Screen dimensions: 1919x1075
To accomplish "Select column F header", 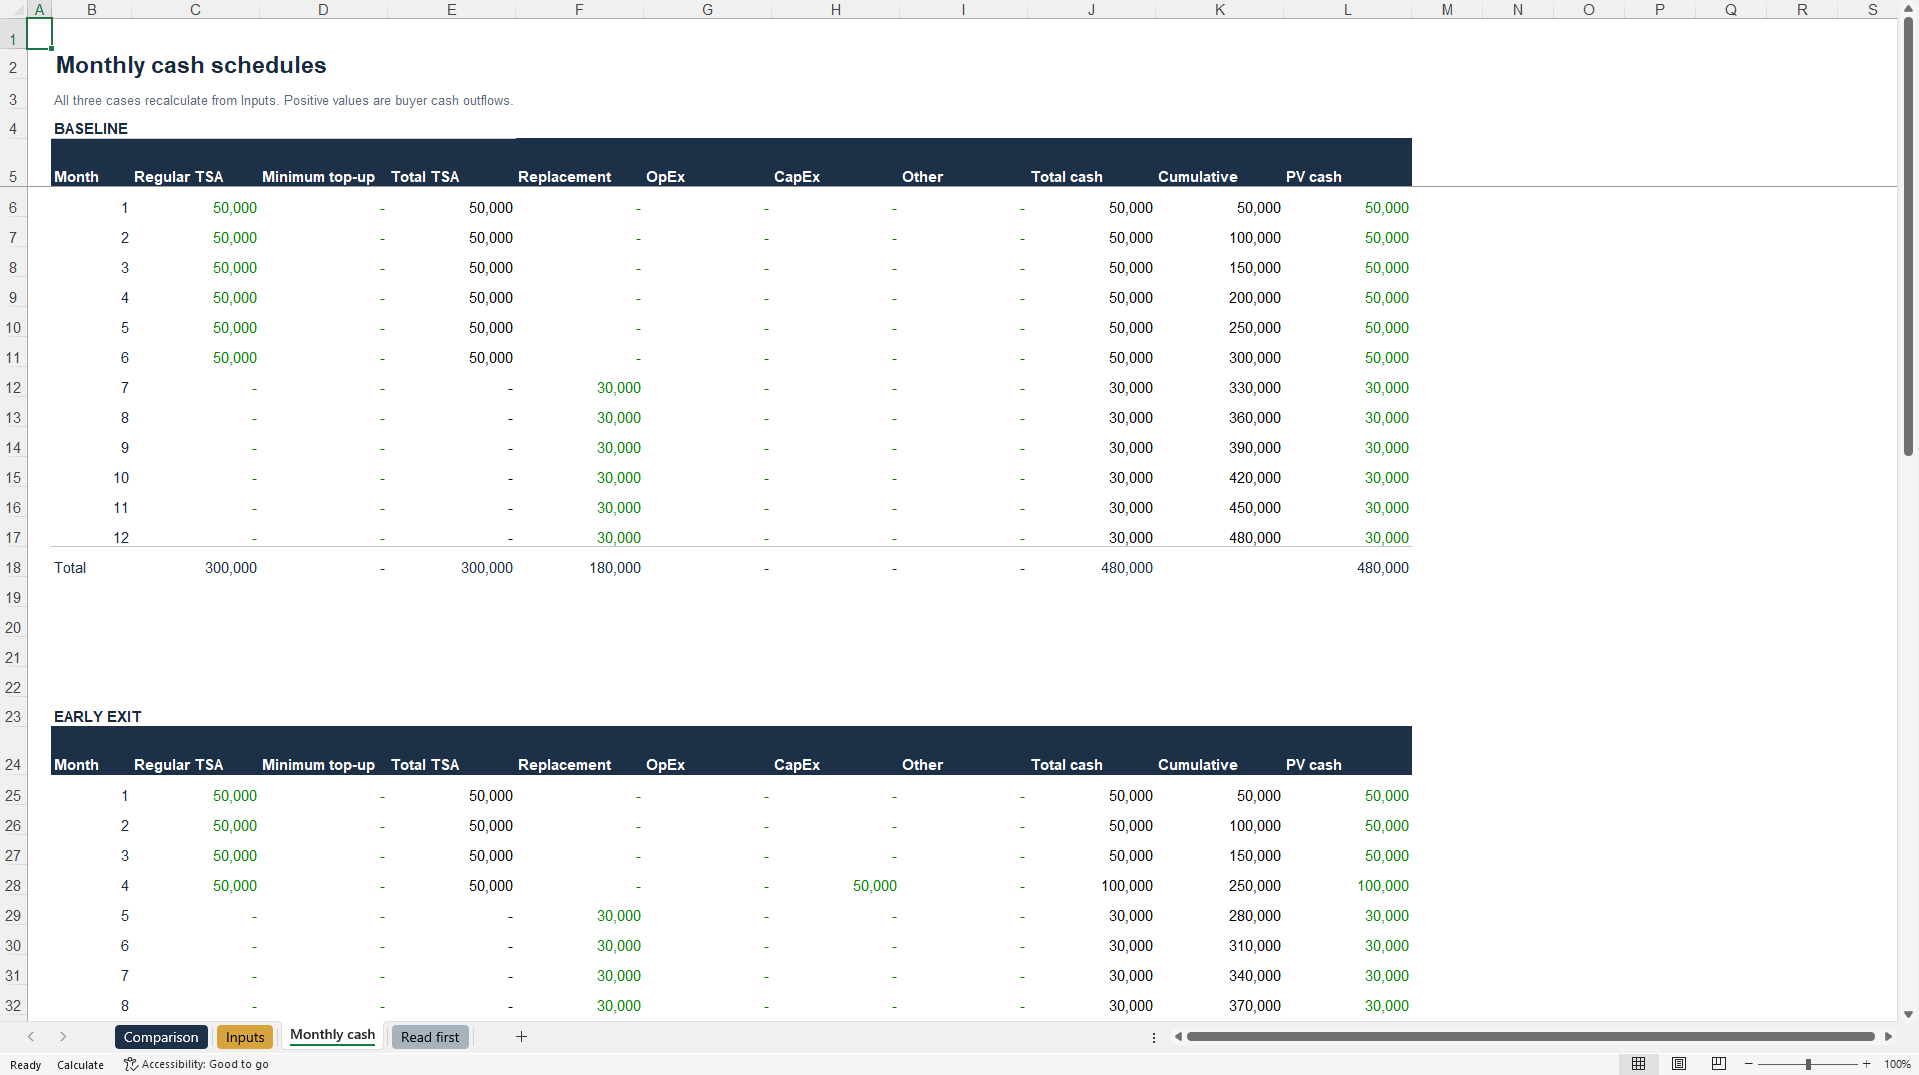I will (x=579, y=10).
